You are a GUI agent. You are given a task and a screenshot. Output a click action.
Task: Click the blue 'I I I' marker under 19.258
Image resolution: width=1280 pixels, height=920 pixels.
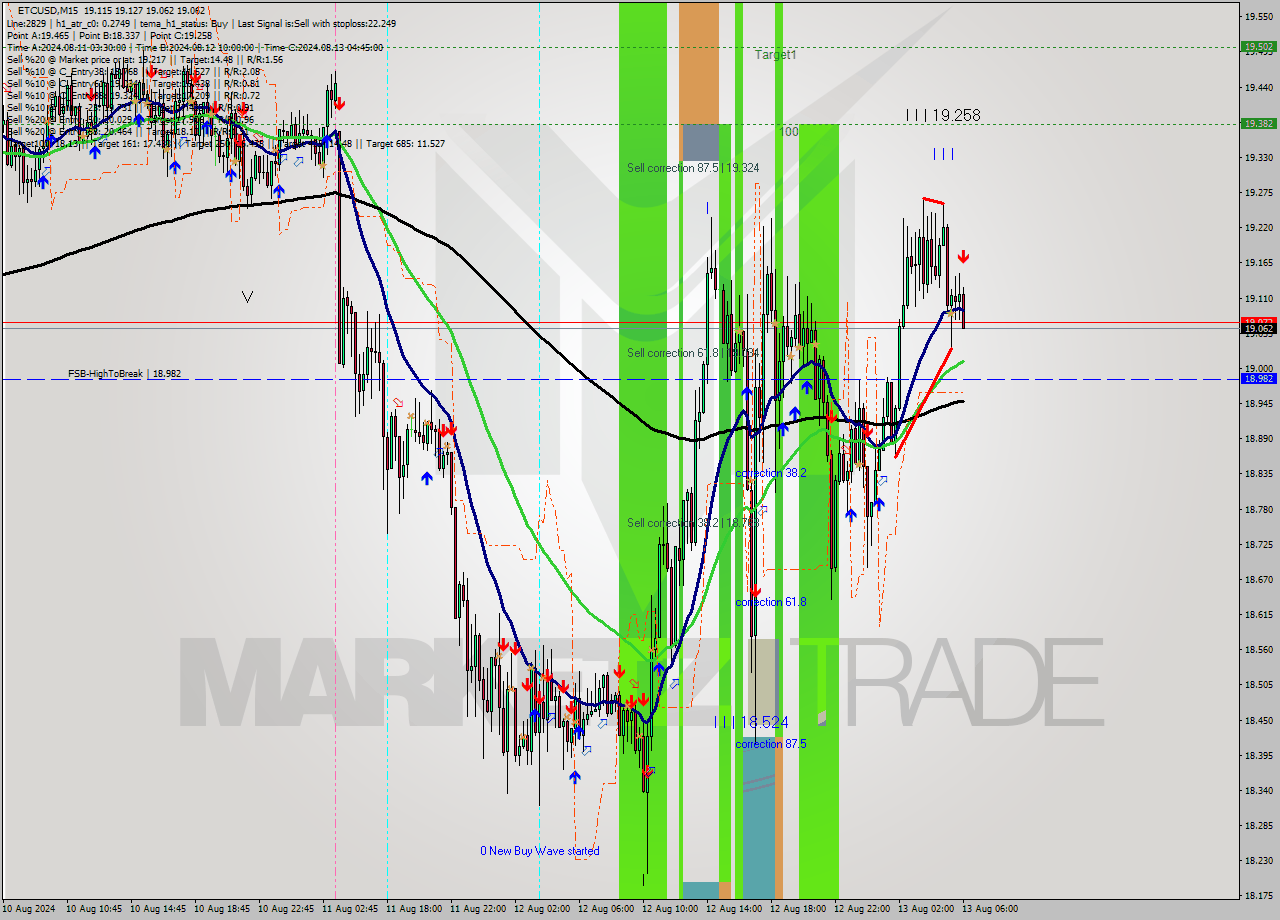(944, 153)
